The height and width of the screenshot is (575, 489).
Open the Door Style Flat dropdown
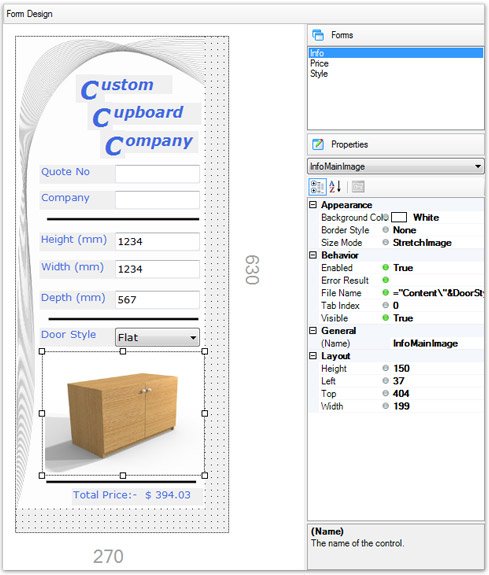point(193,337)
